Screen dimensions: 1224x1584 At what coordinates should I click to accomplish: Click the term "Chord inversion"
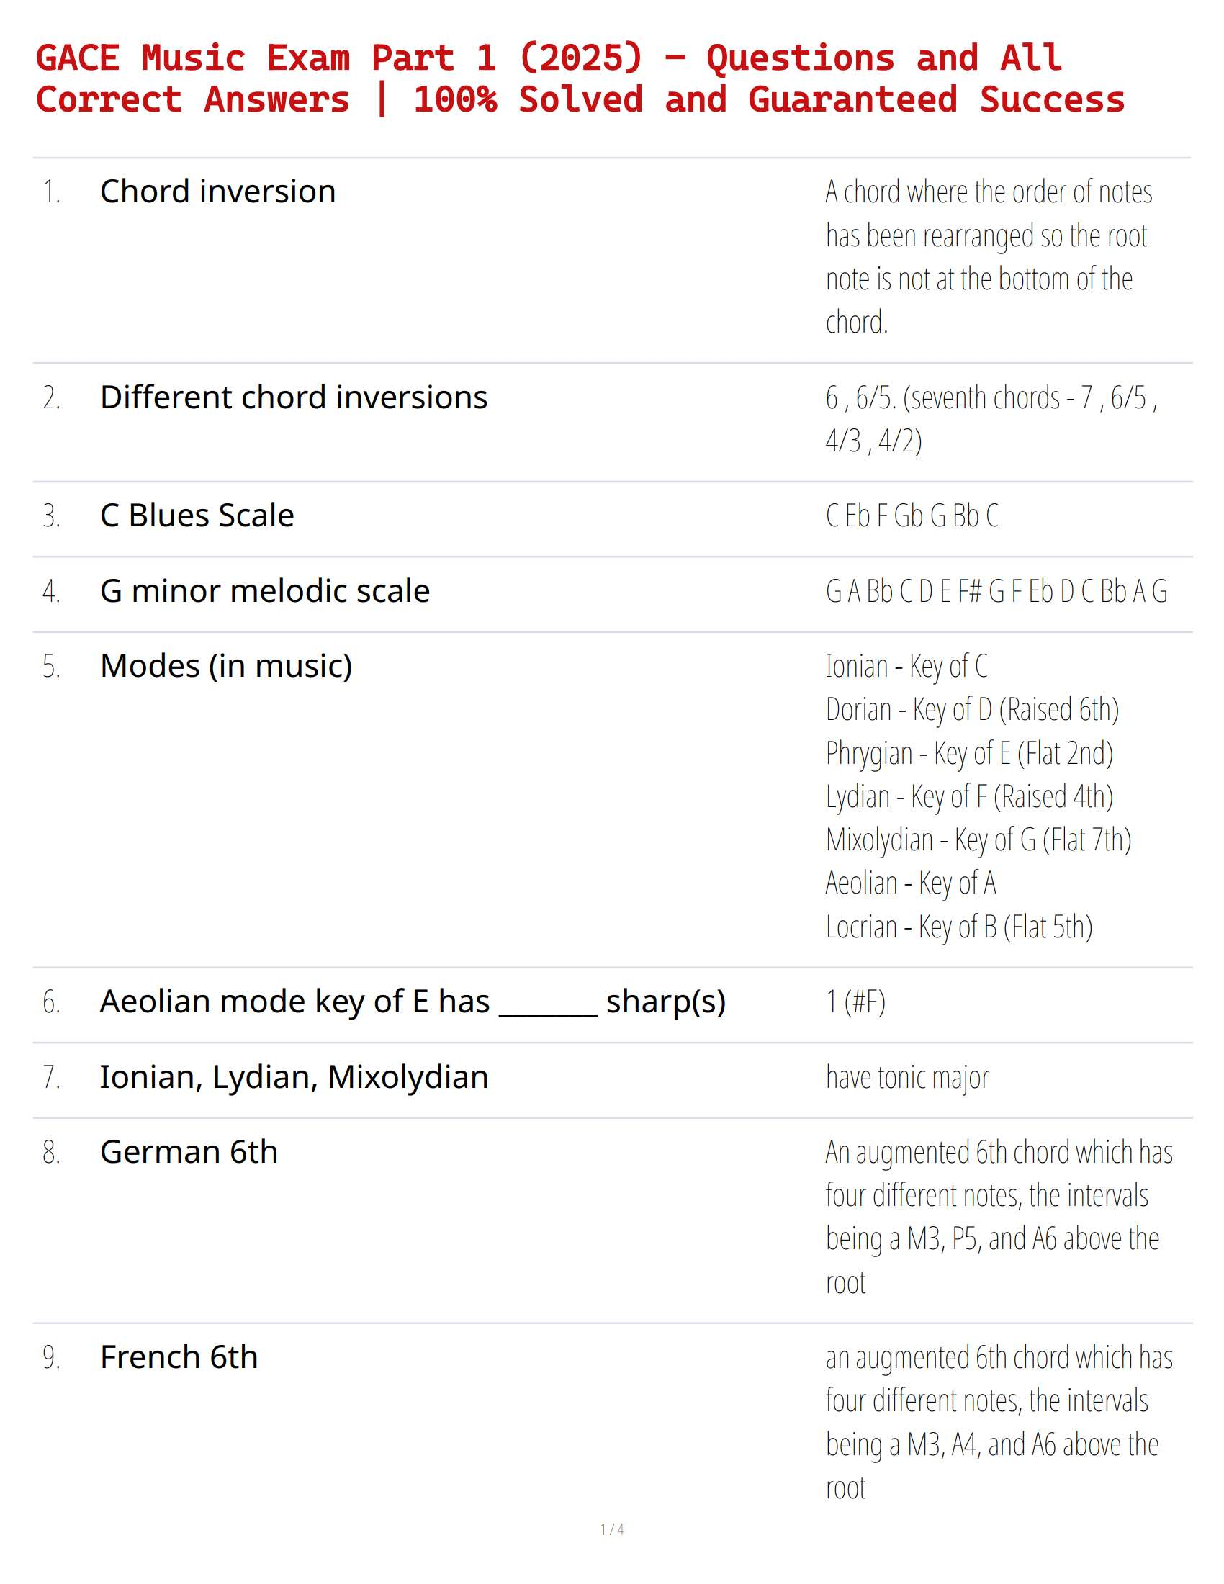click(218, 191)
